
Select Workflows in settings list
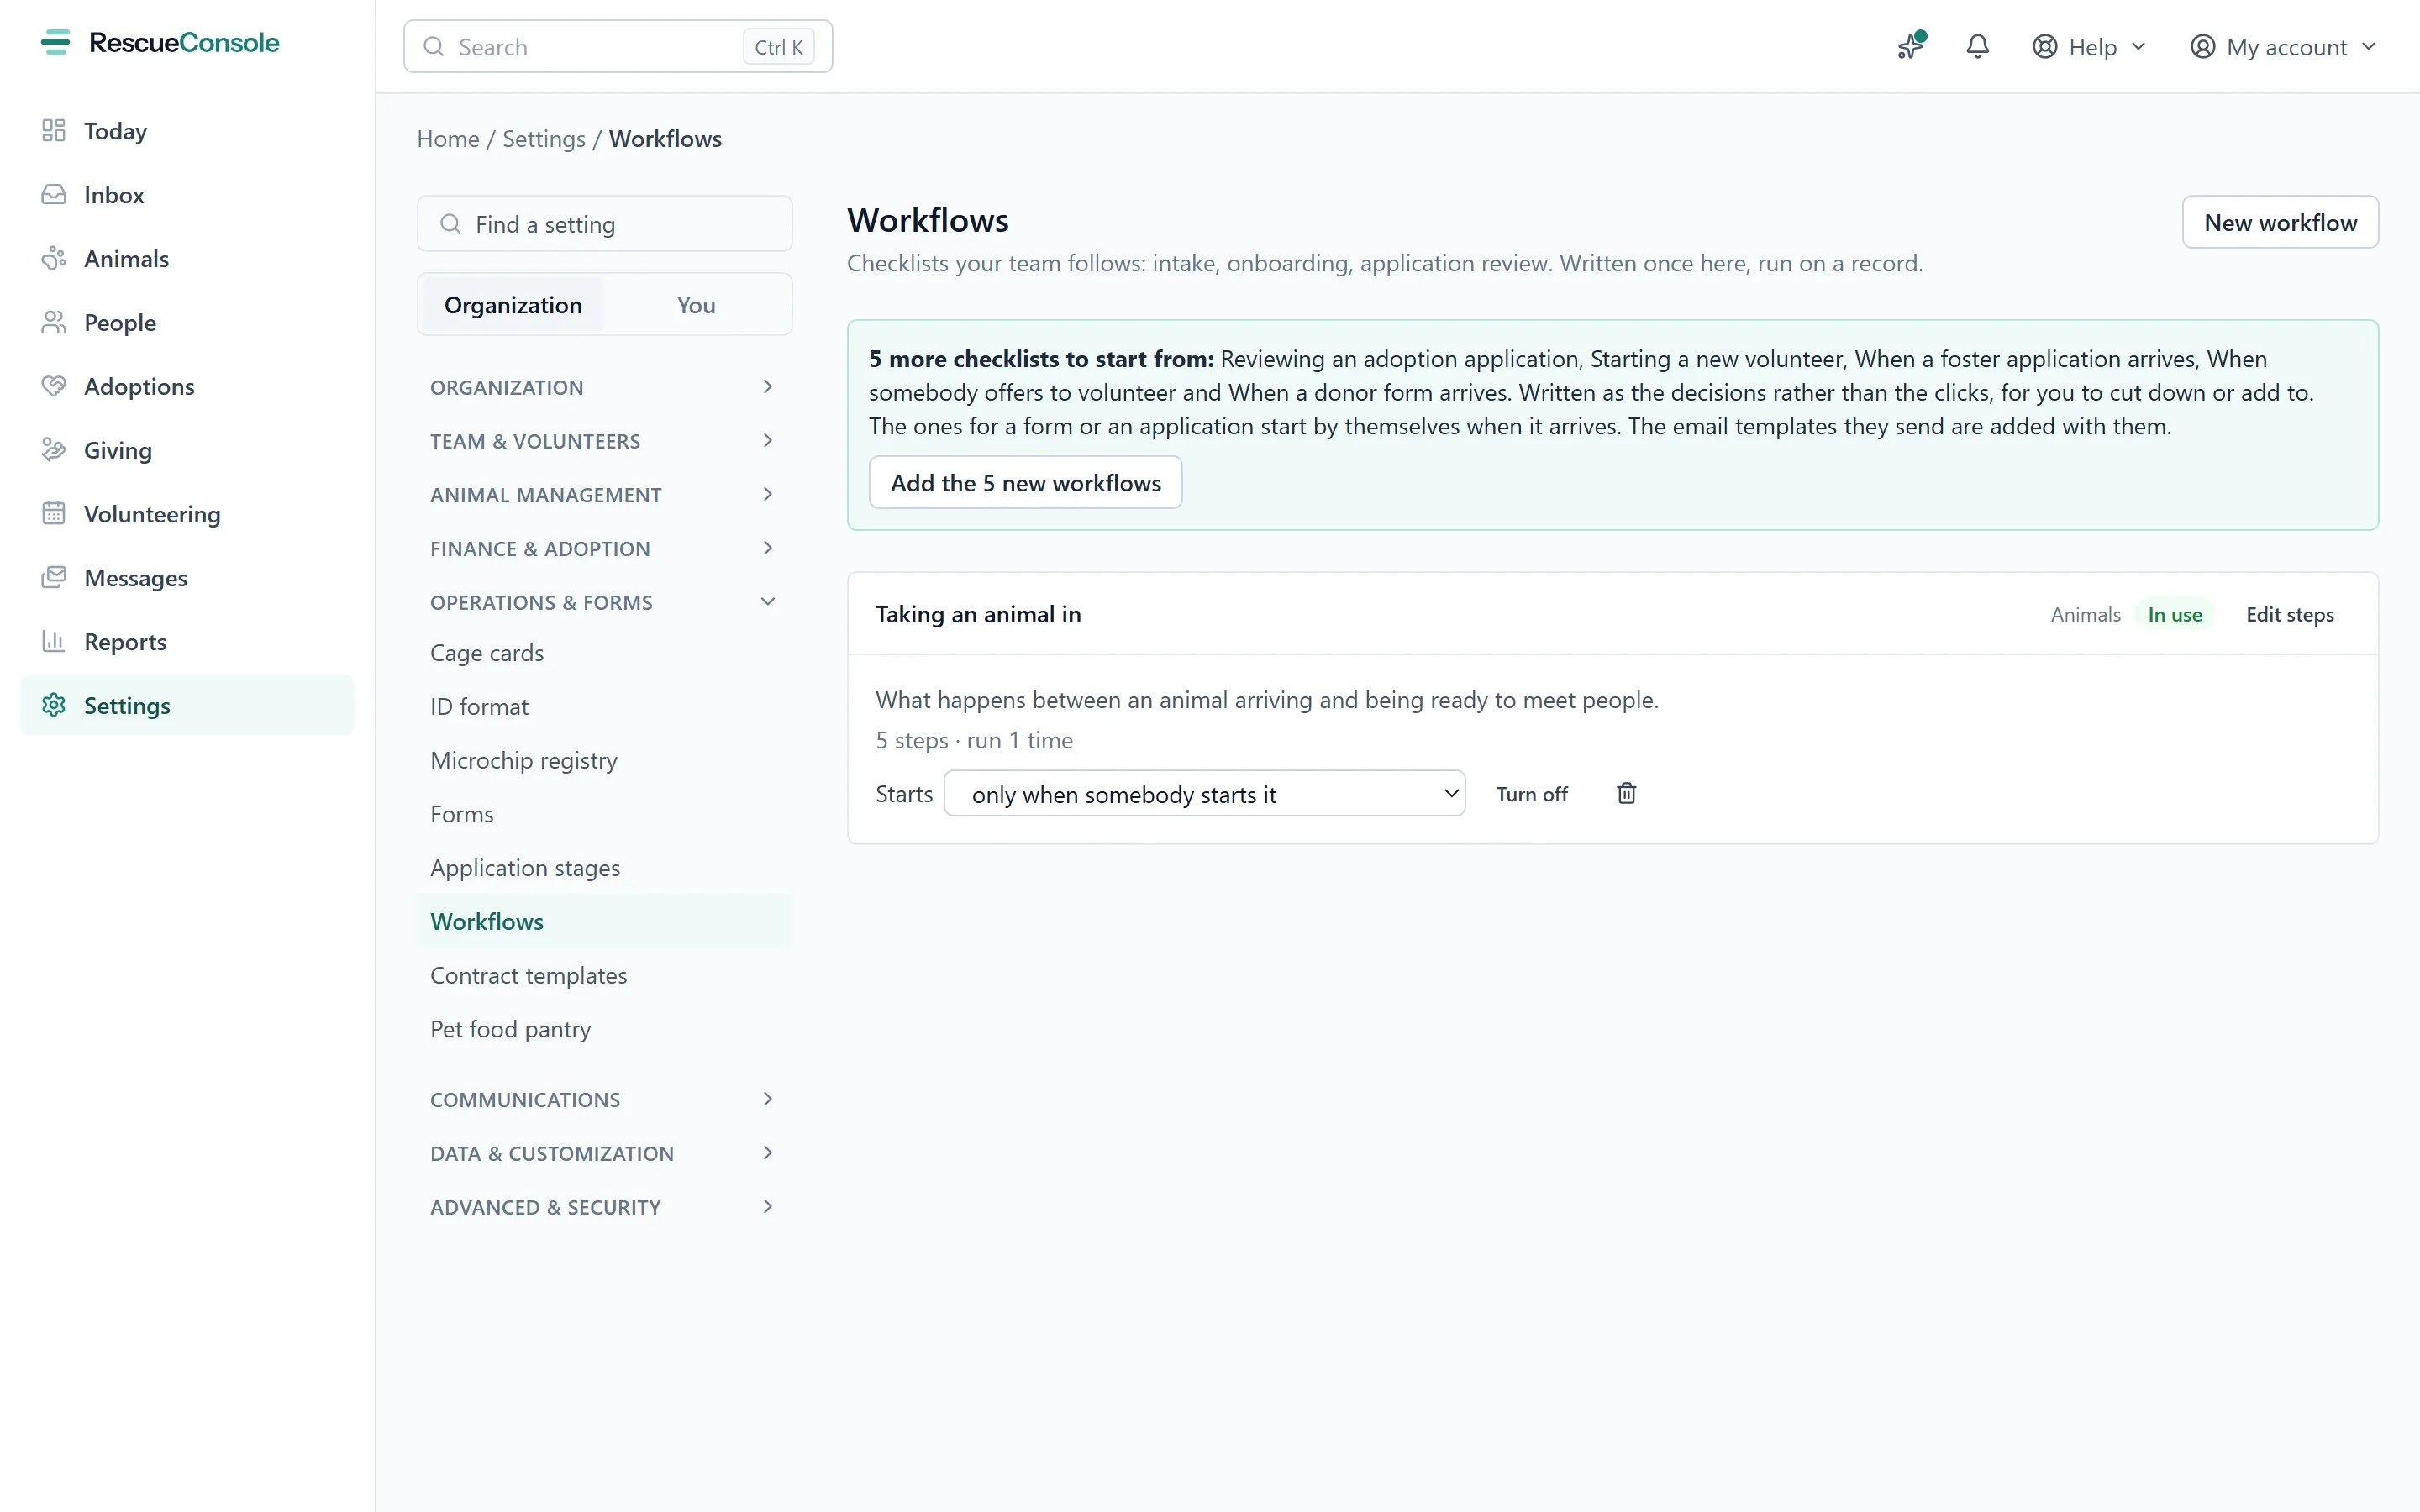point(604,922)
